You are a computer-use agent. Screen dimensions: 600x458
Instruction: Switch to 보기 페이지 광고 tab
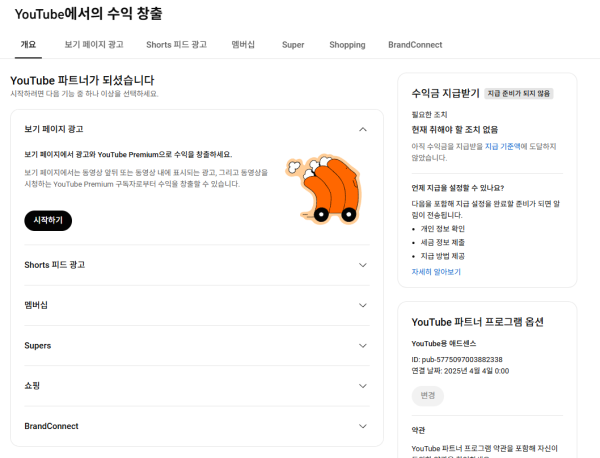point(94,45)
